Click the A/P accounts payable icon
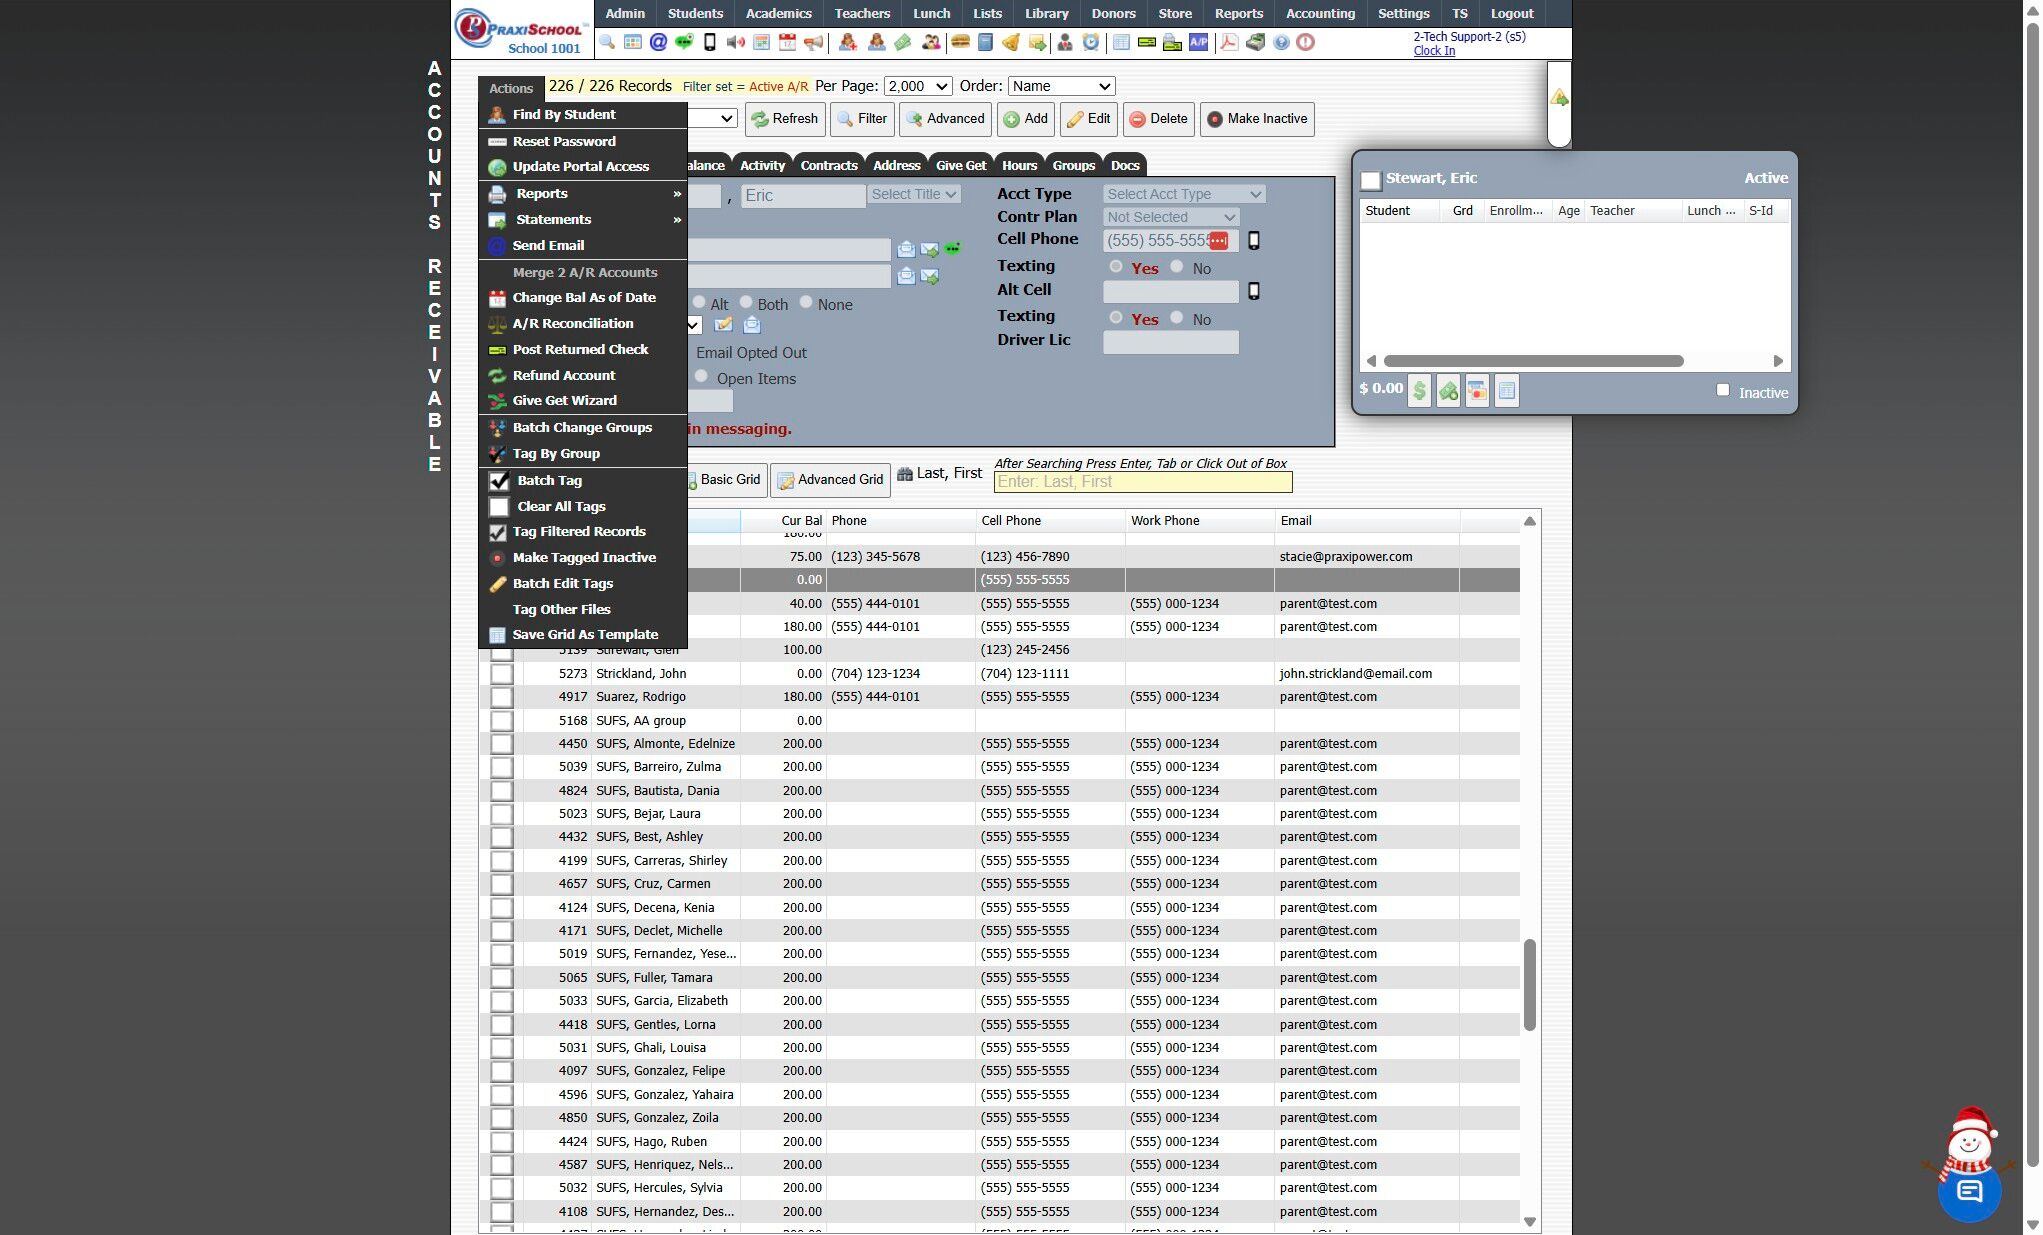 [x=1198, y=42]
